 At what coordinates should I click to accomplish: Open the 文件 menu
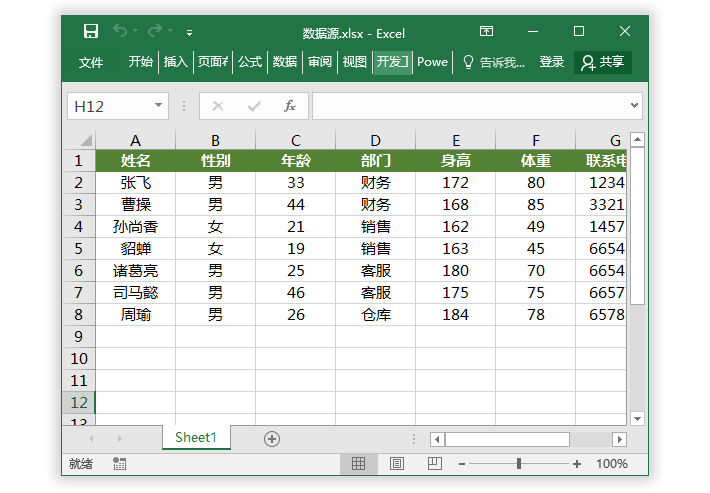[91, 62]
